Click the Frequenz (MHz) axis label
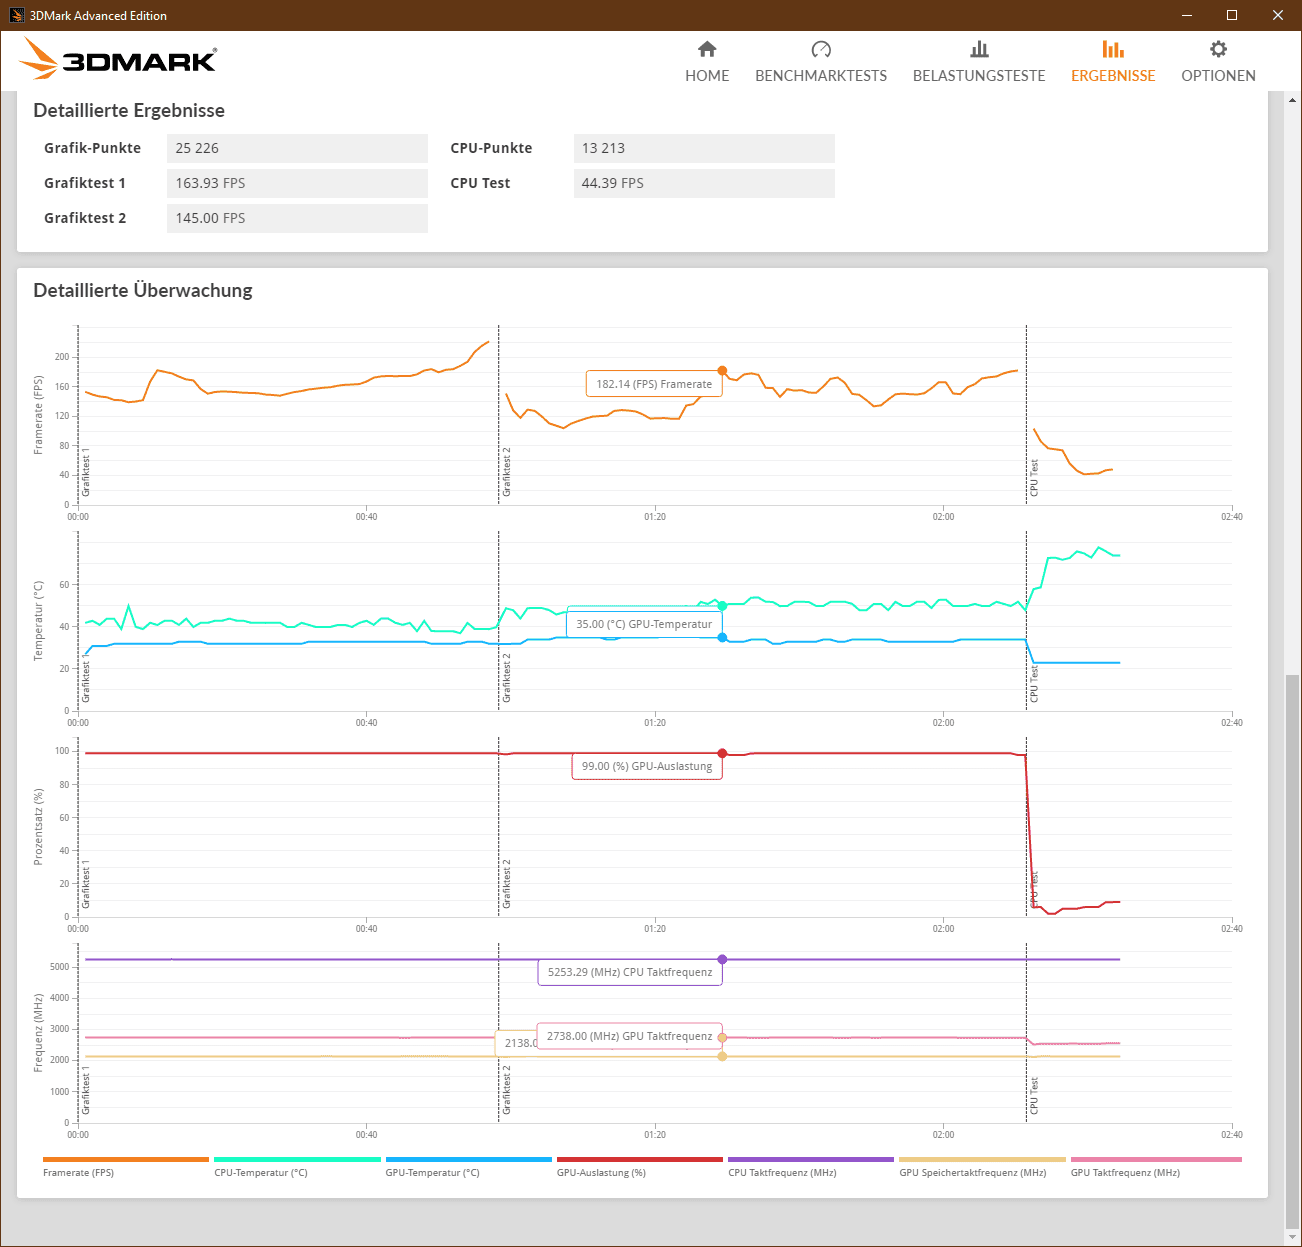This screenshot has height=1247, width=1302. [x=38, y=1033]
